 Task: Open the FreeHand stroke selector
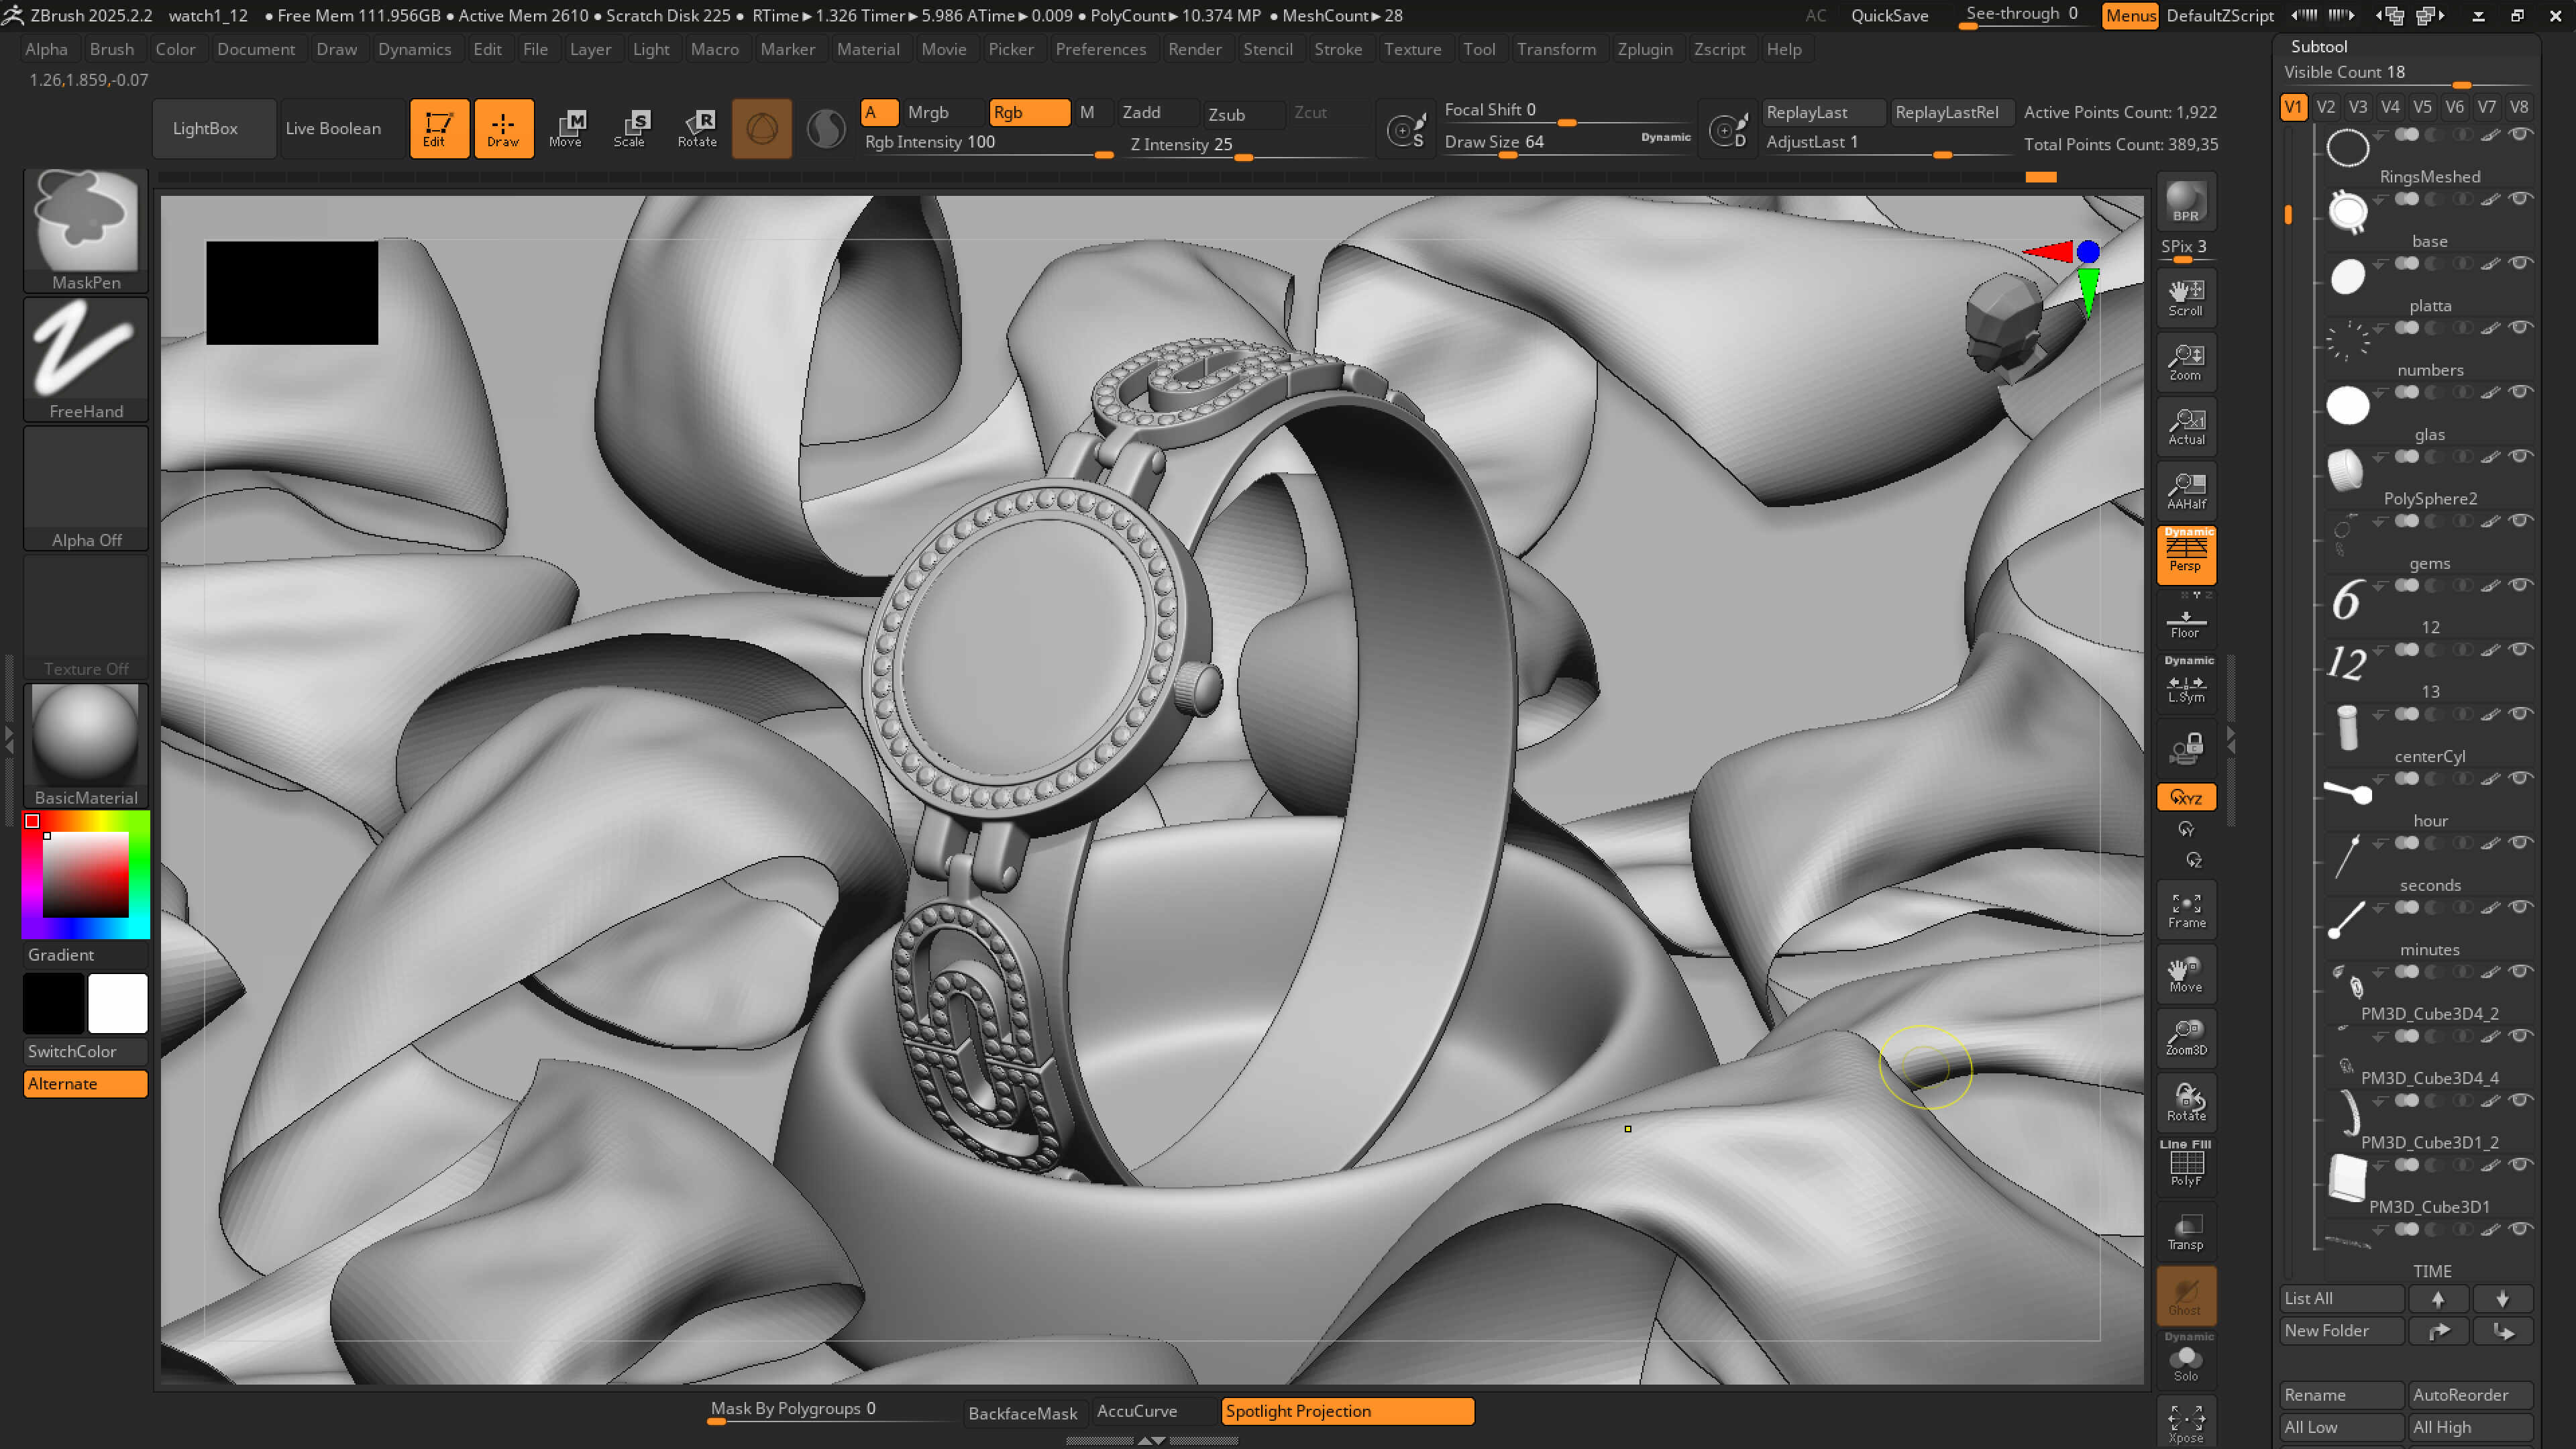[x=86, y=357]
